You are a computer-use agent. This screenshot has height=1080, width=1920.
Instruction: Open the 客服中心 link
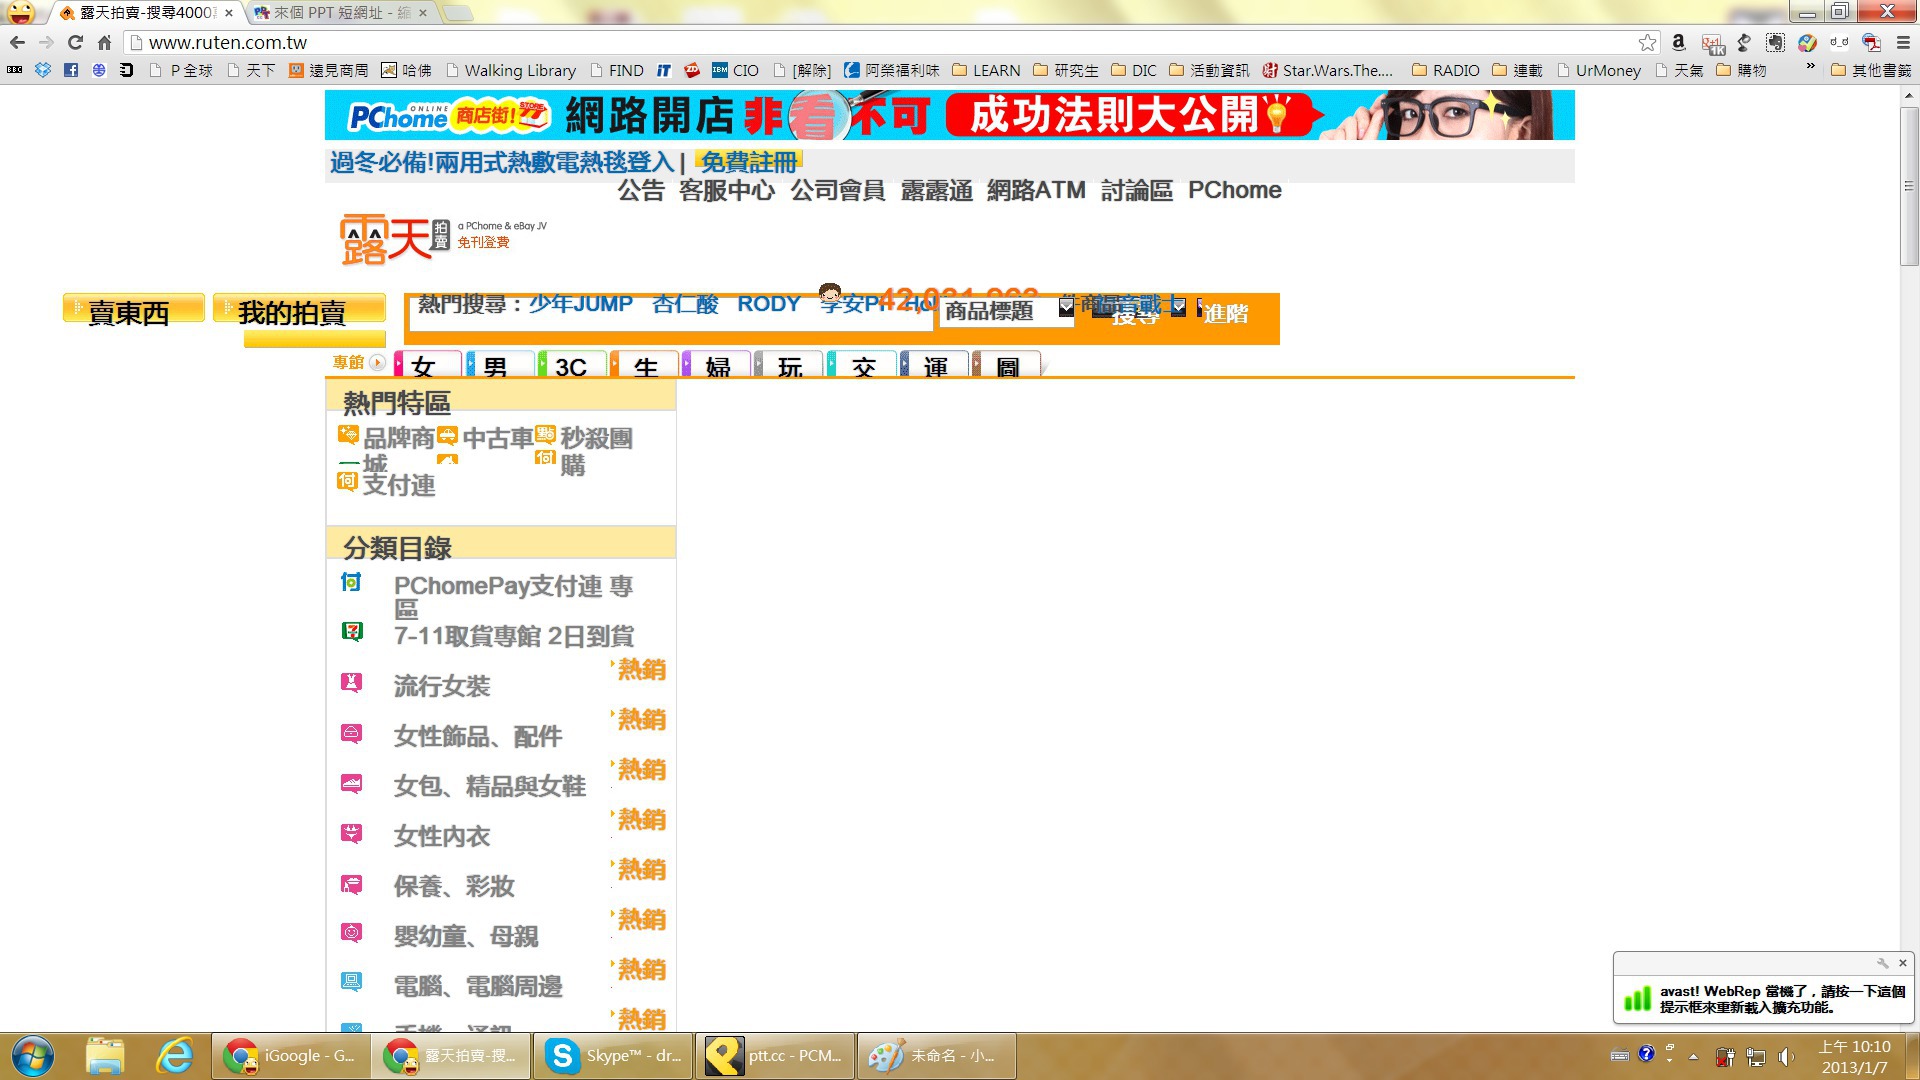pos(726,190)
